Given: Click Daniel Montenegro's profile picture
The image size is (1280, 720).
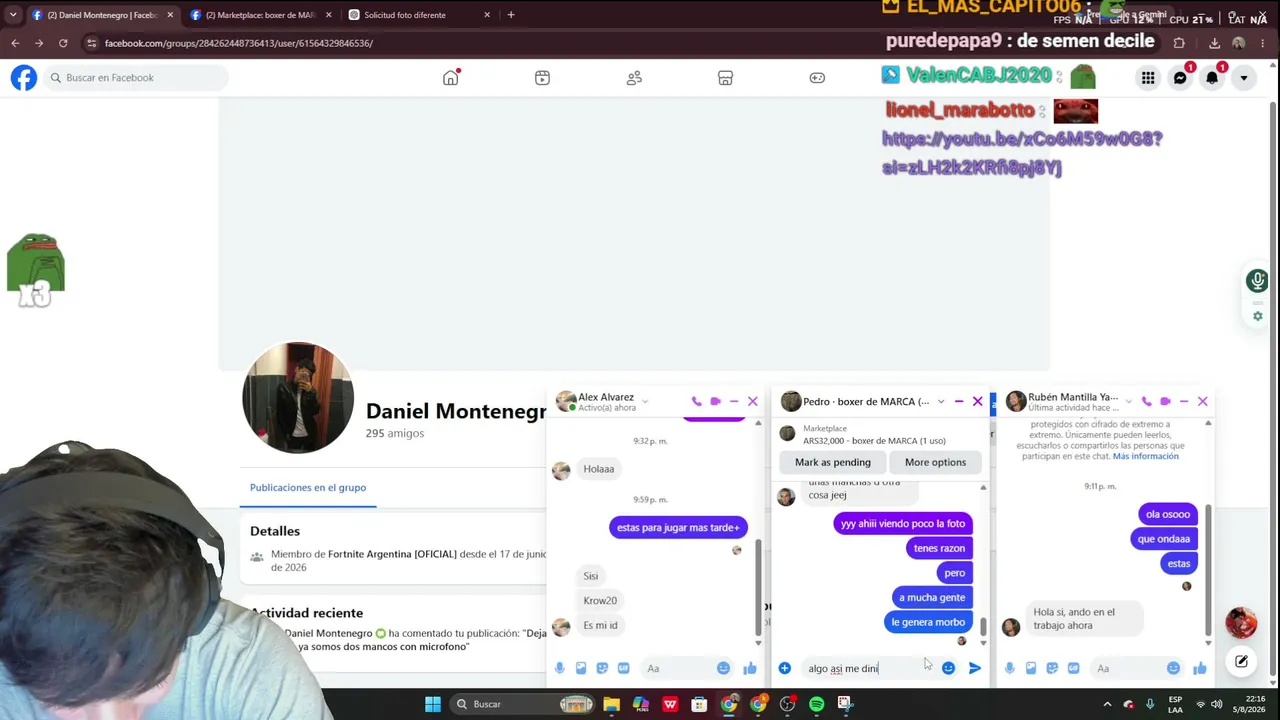Looking at the screenshot, I should 298,398.
